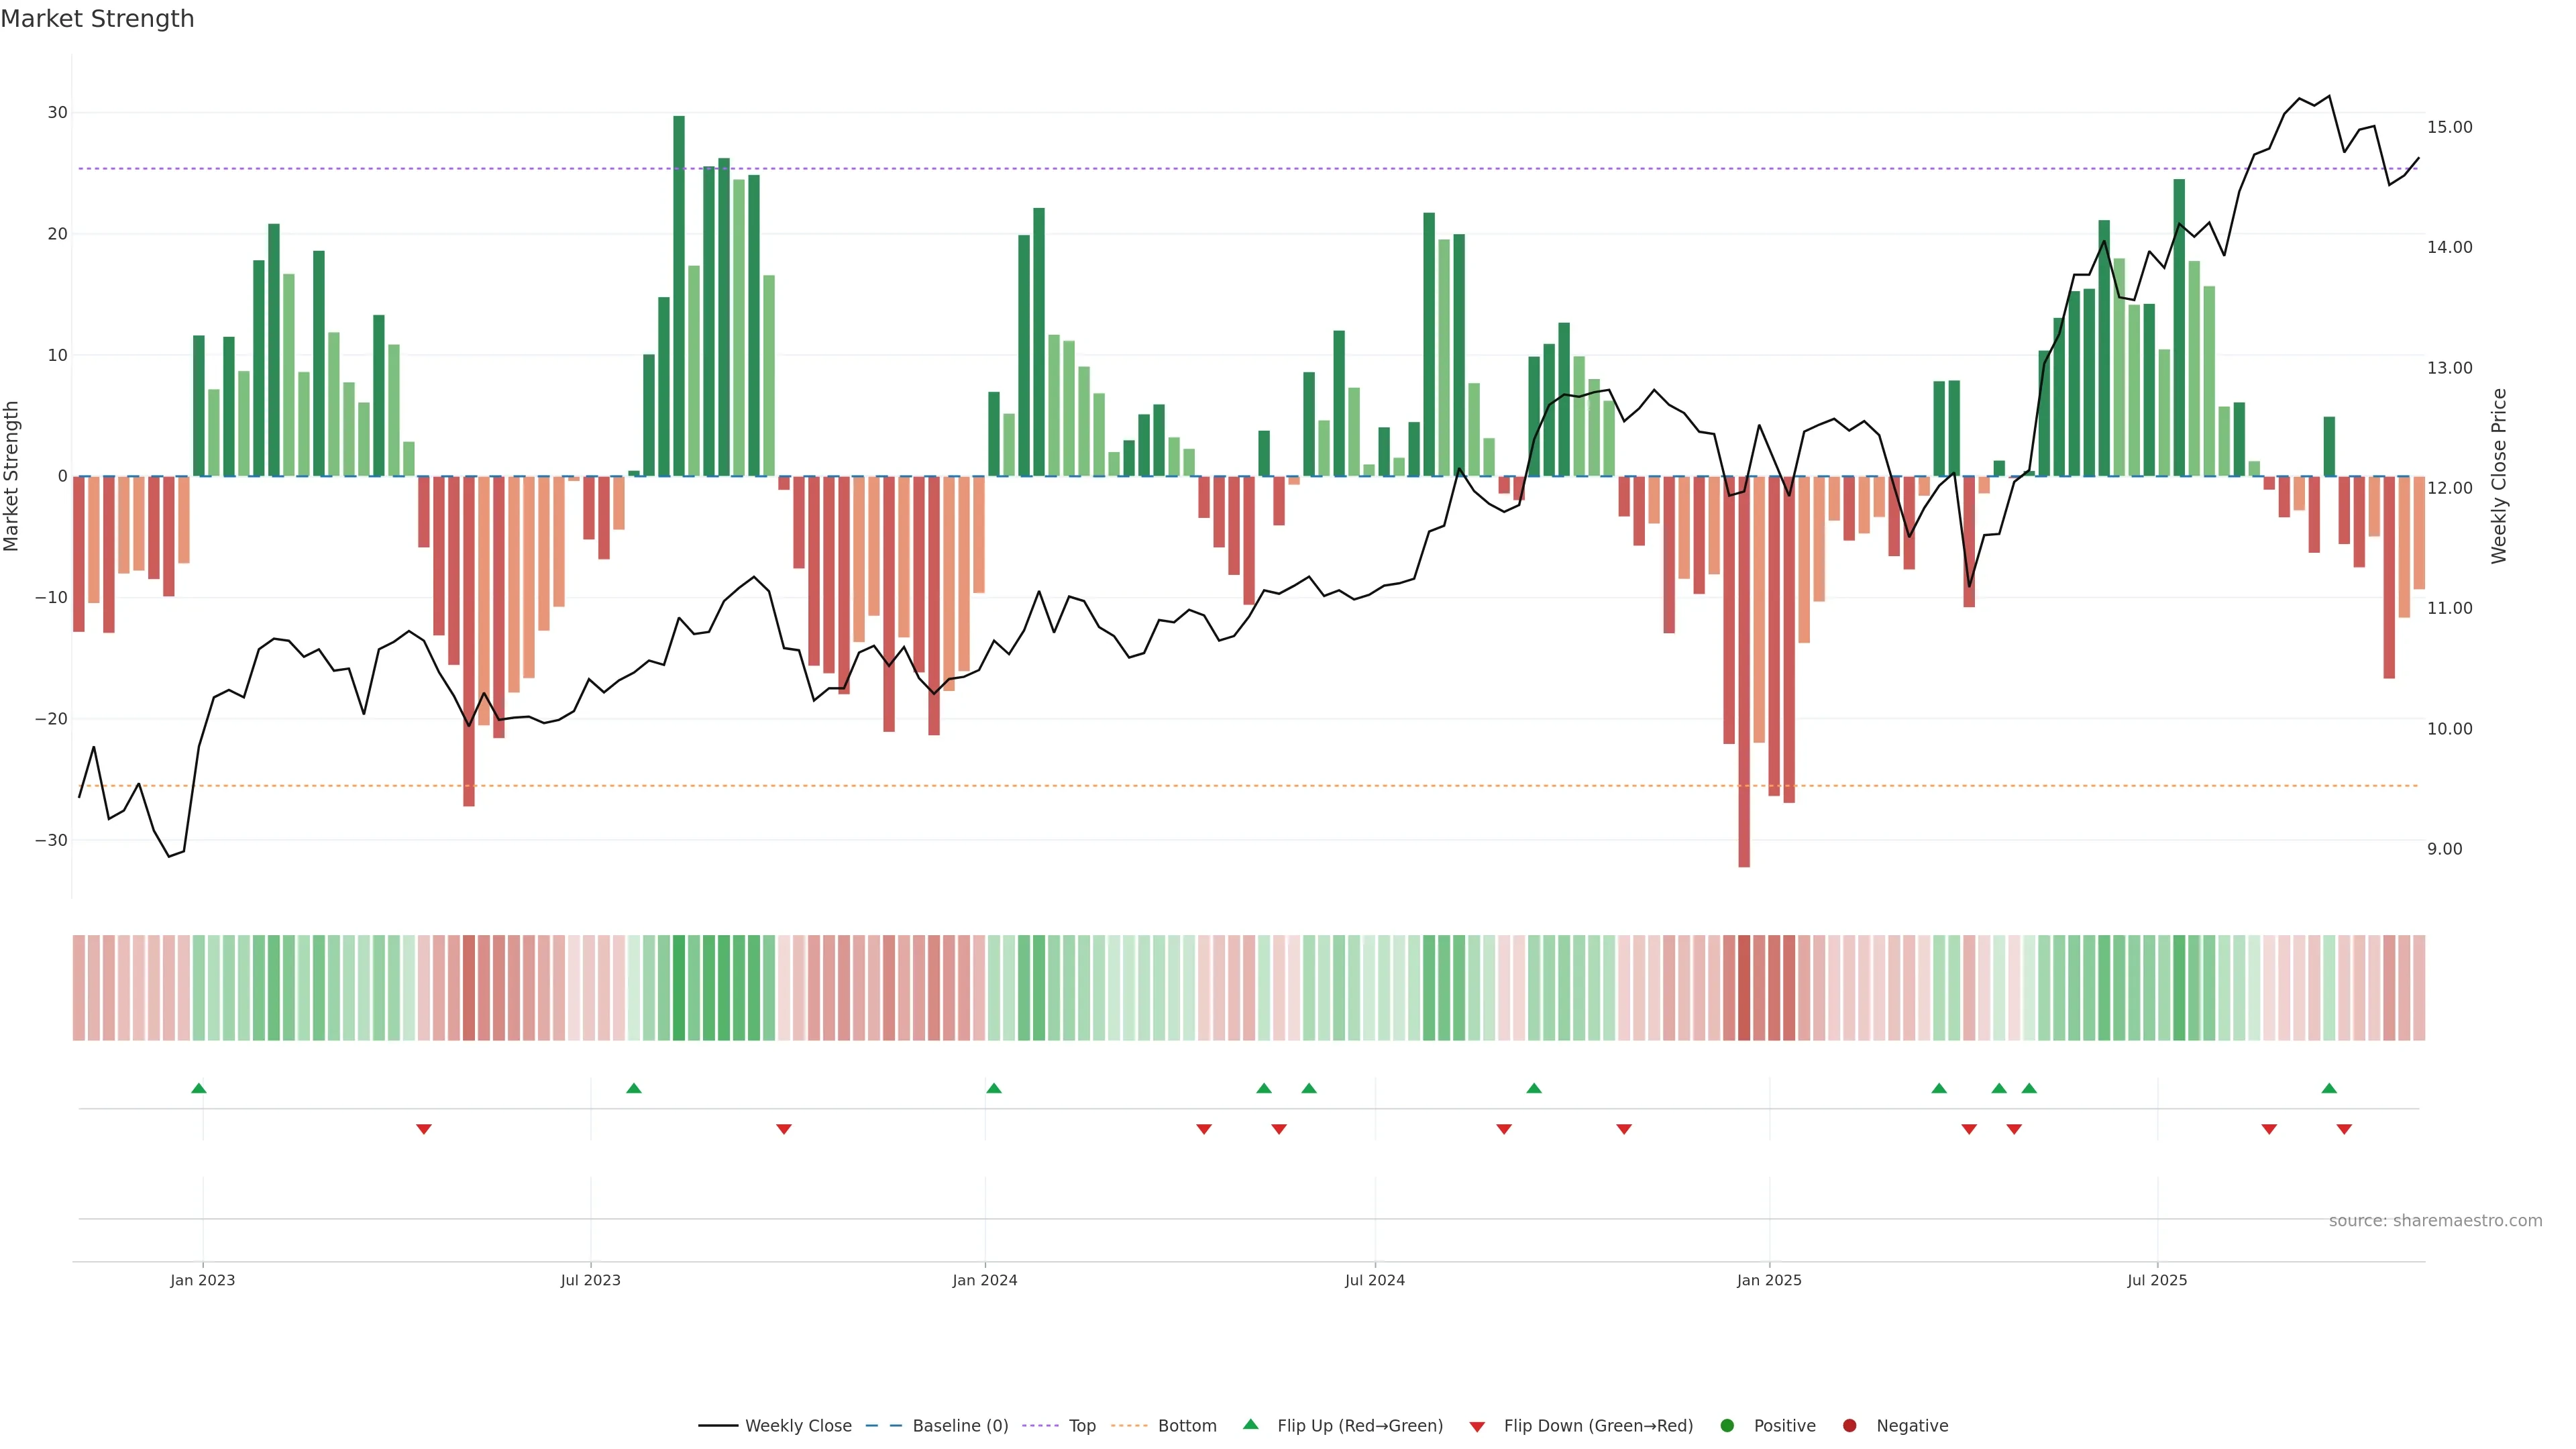The height and width of the screenshot is (1449, 2576).
Task: Click the Market Strength chart title
Action: click(x=97, y=19)
